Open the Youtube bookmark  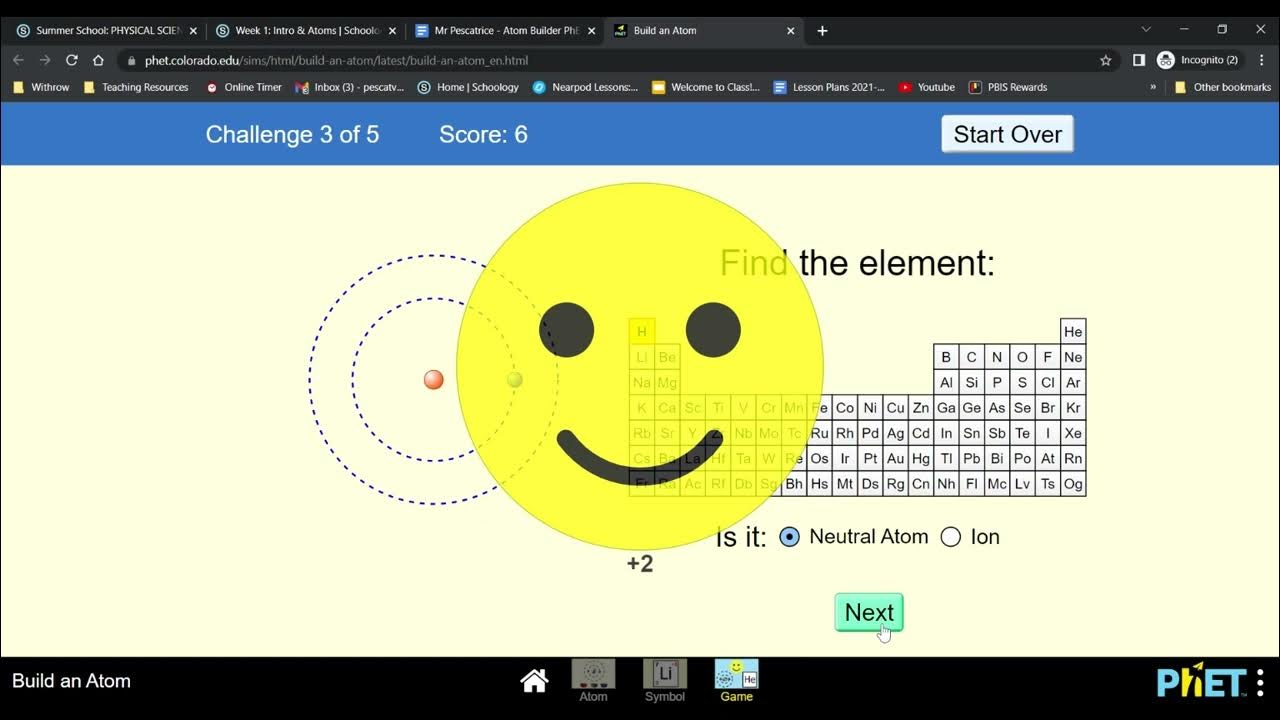927,87
